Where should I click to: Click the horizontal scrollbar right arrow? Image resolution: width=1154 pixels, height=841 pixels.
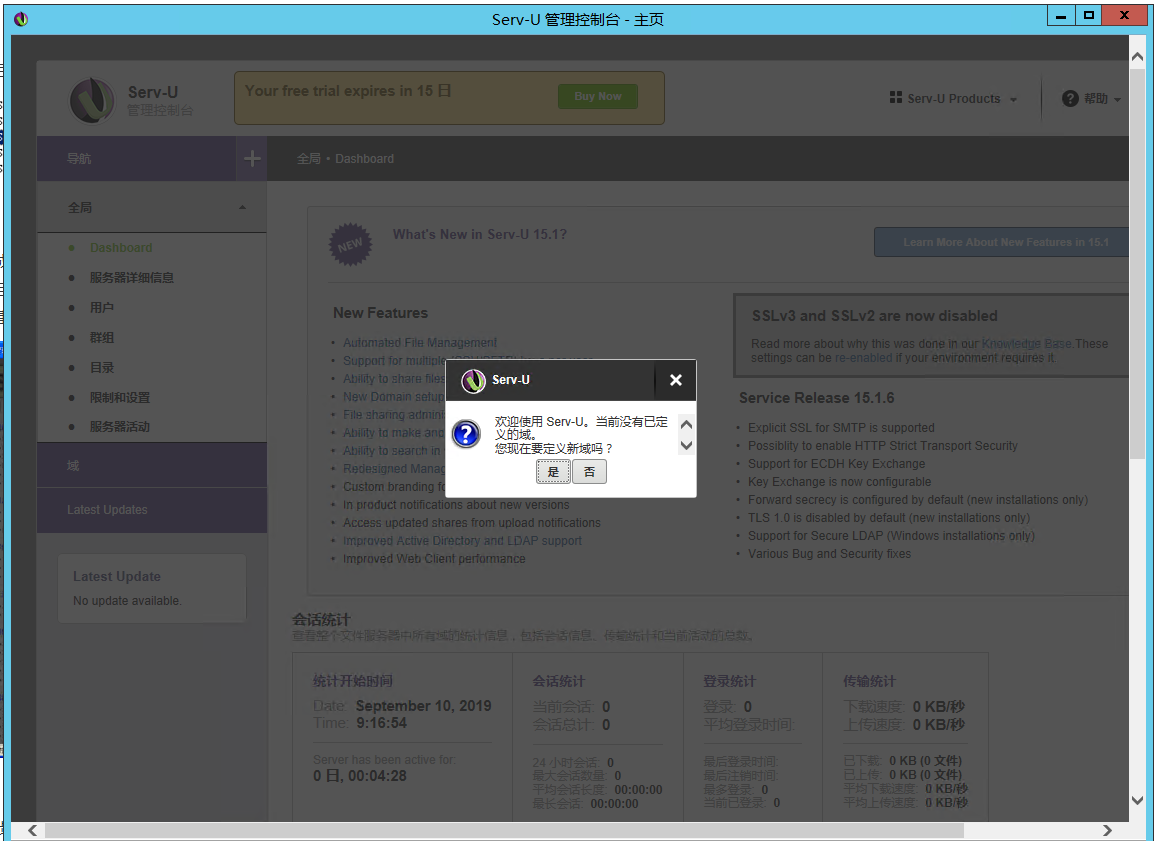click(1107, 830)
